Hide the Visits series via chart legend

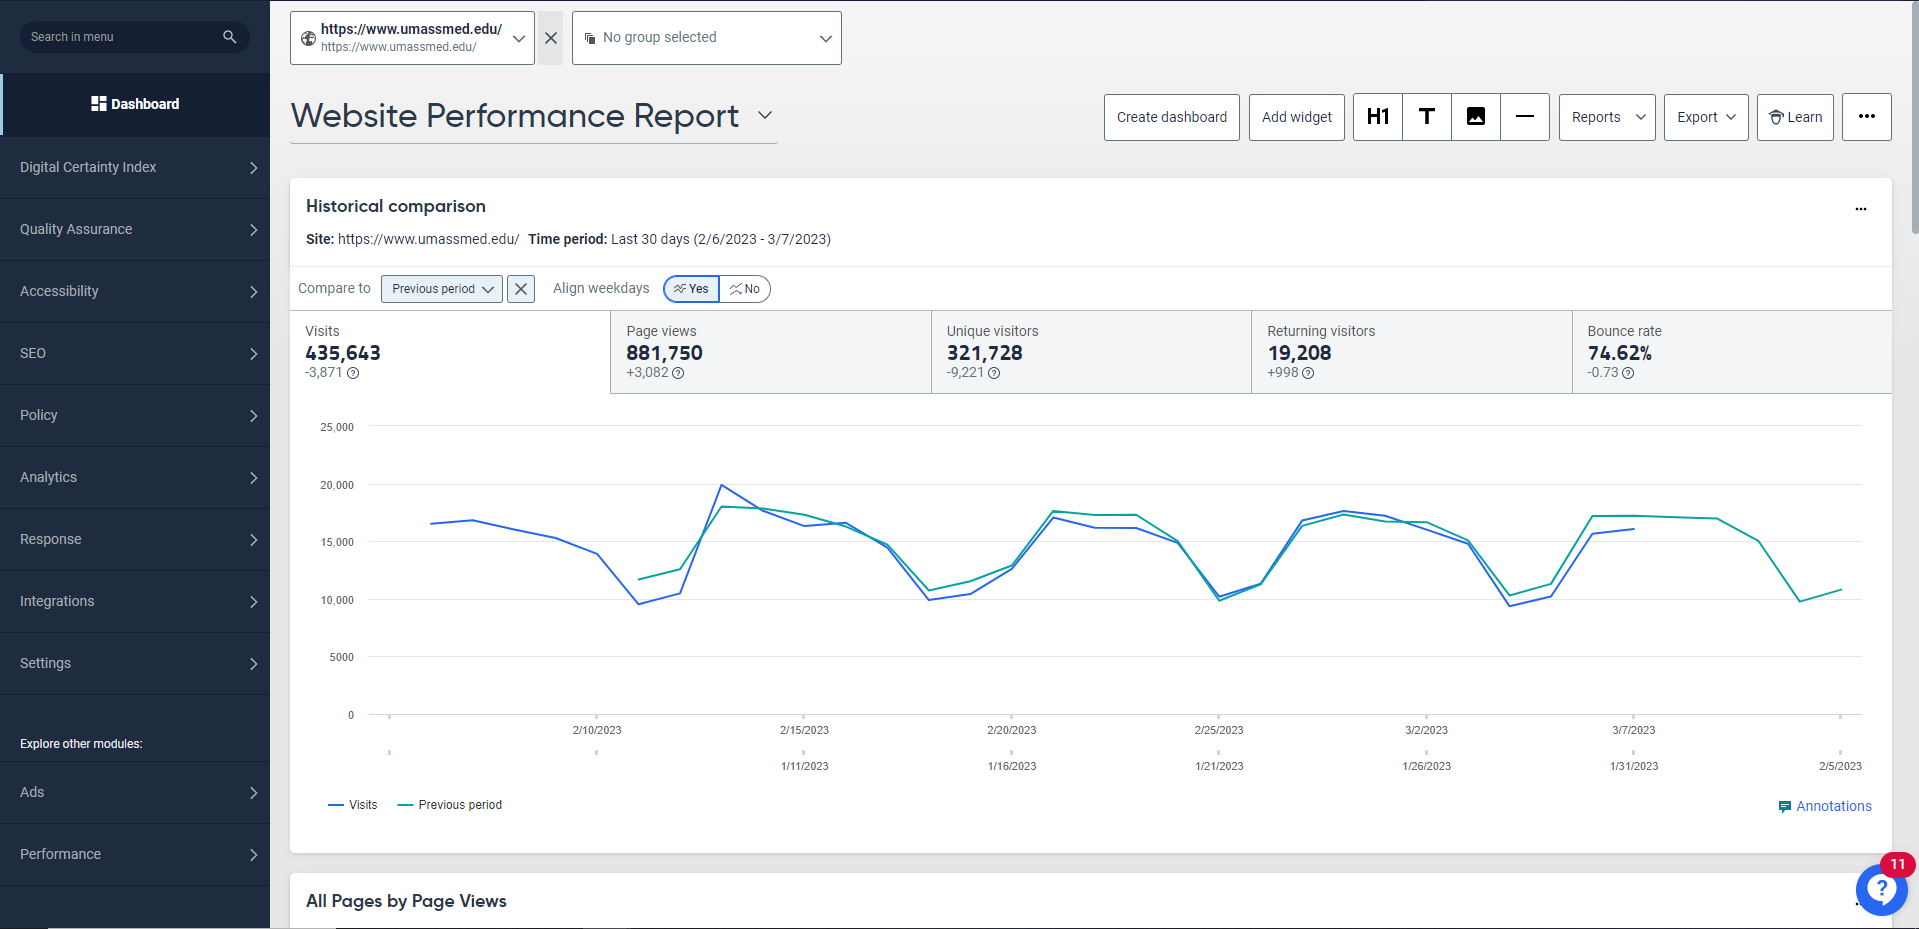point(352,804)
